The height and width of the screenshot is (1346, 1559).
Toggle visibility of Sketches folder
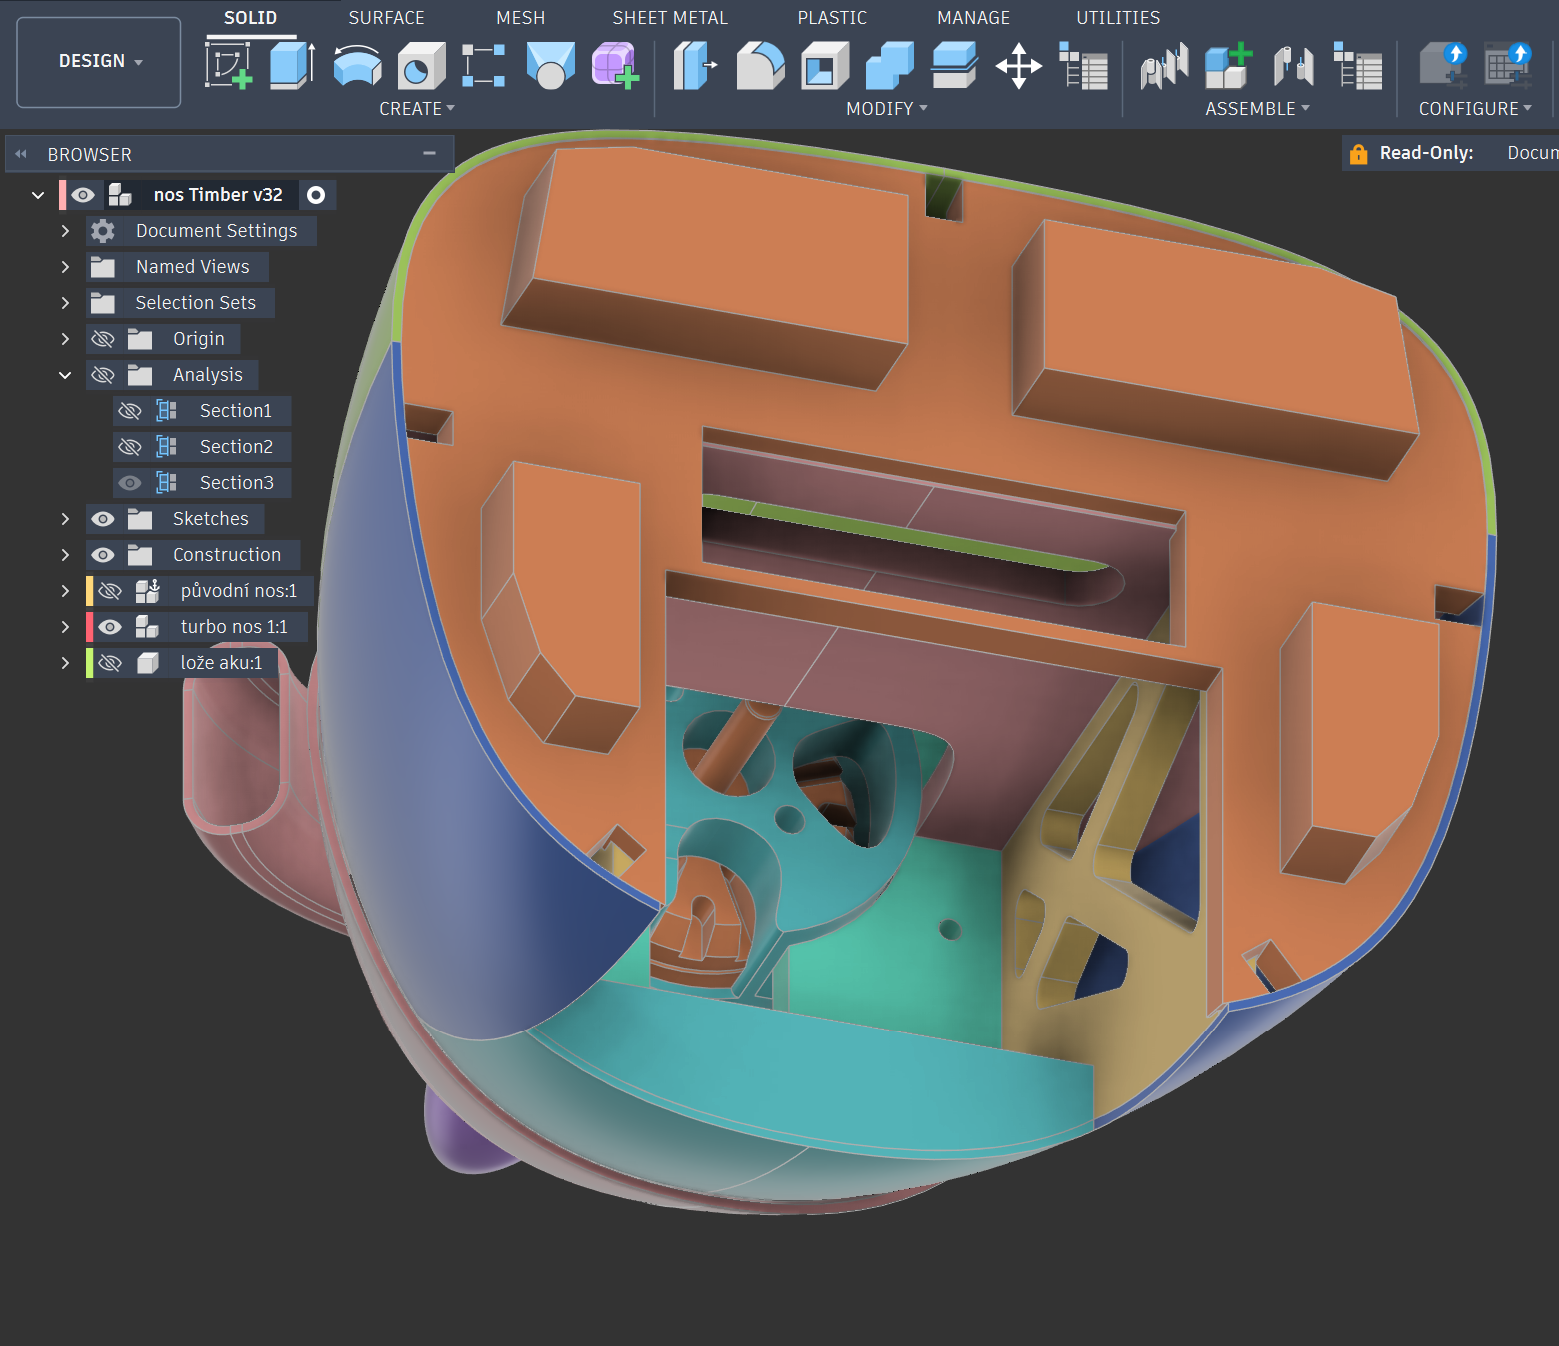pyautogui.click(x=103, y=519)
